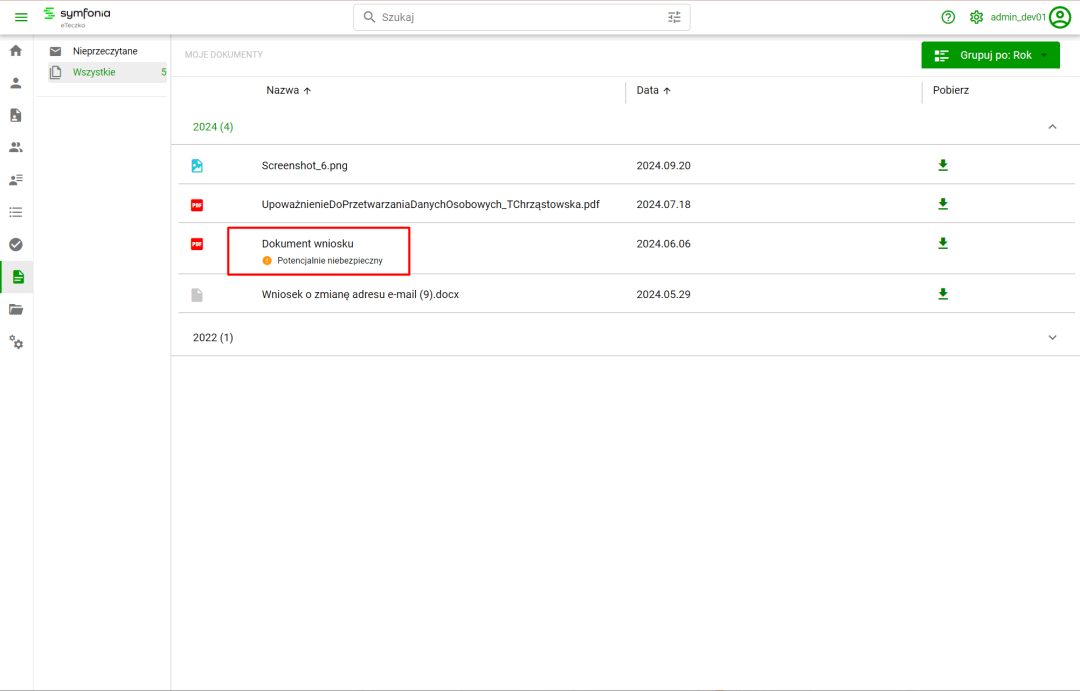This screenshot has height=691, width=1080.
Task: Select the Wszystkie folder
Action: point(94,72)
